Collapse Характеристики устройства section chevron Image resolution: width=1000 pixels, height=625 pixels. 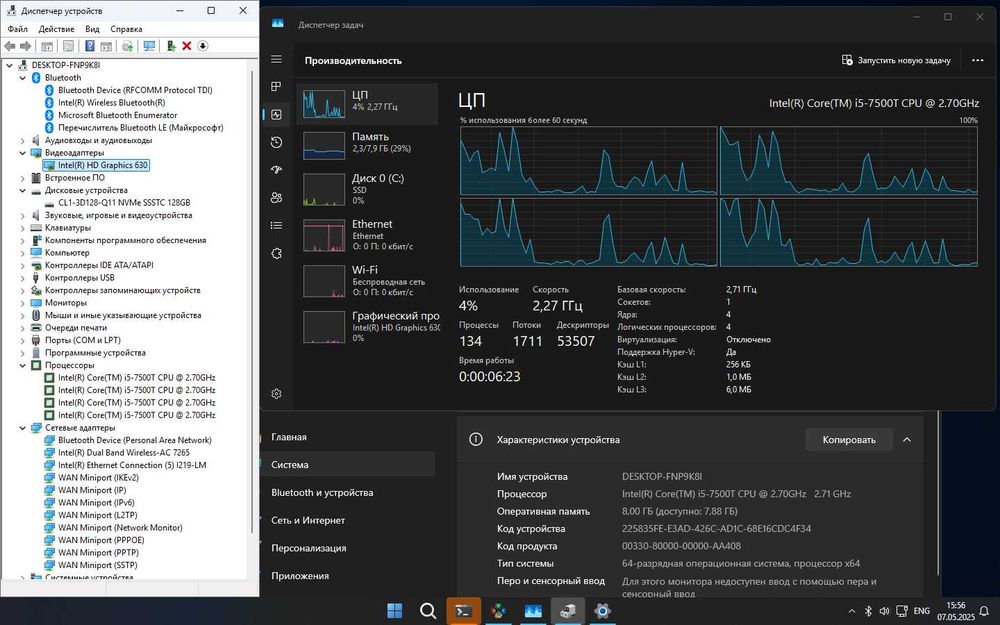(x=907, y=439)
